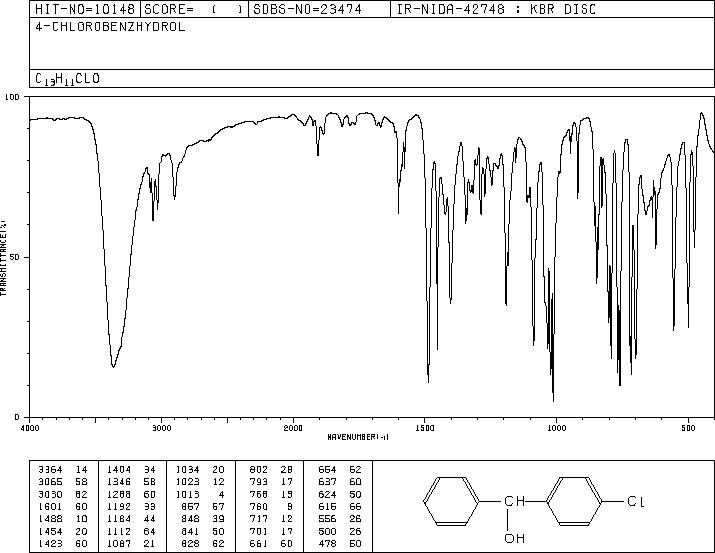Image resolution: width=715 pixels, height=553 pixels.
Task: Click the 1000 tick label on wavenumber axis
Action: [x=557, y=428]
